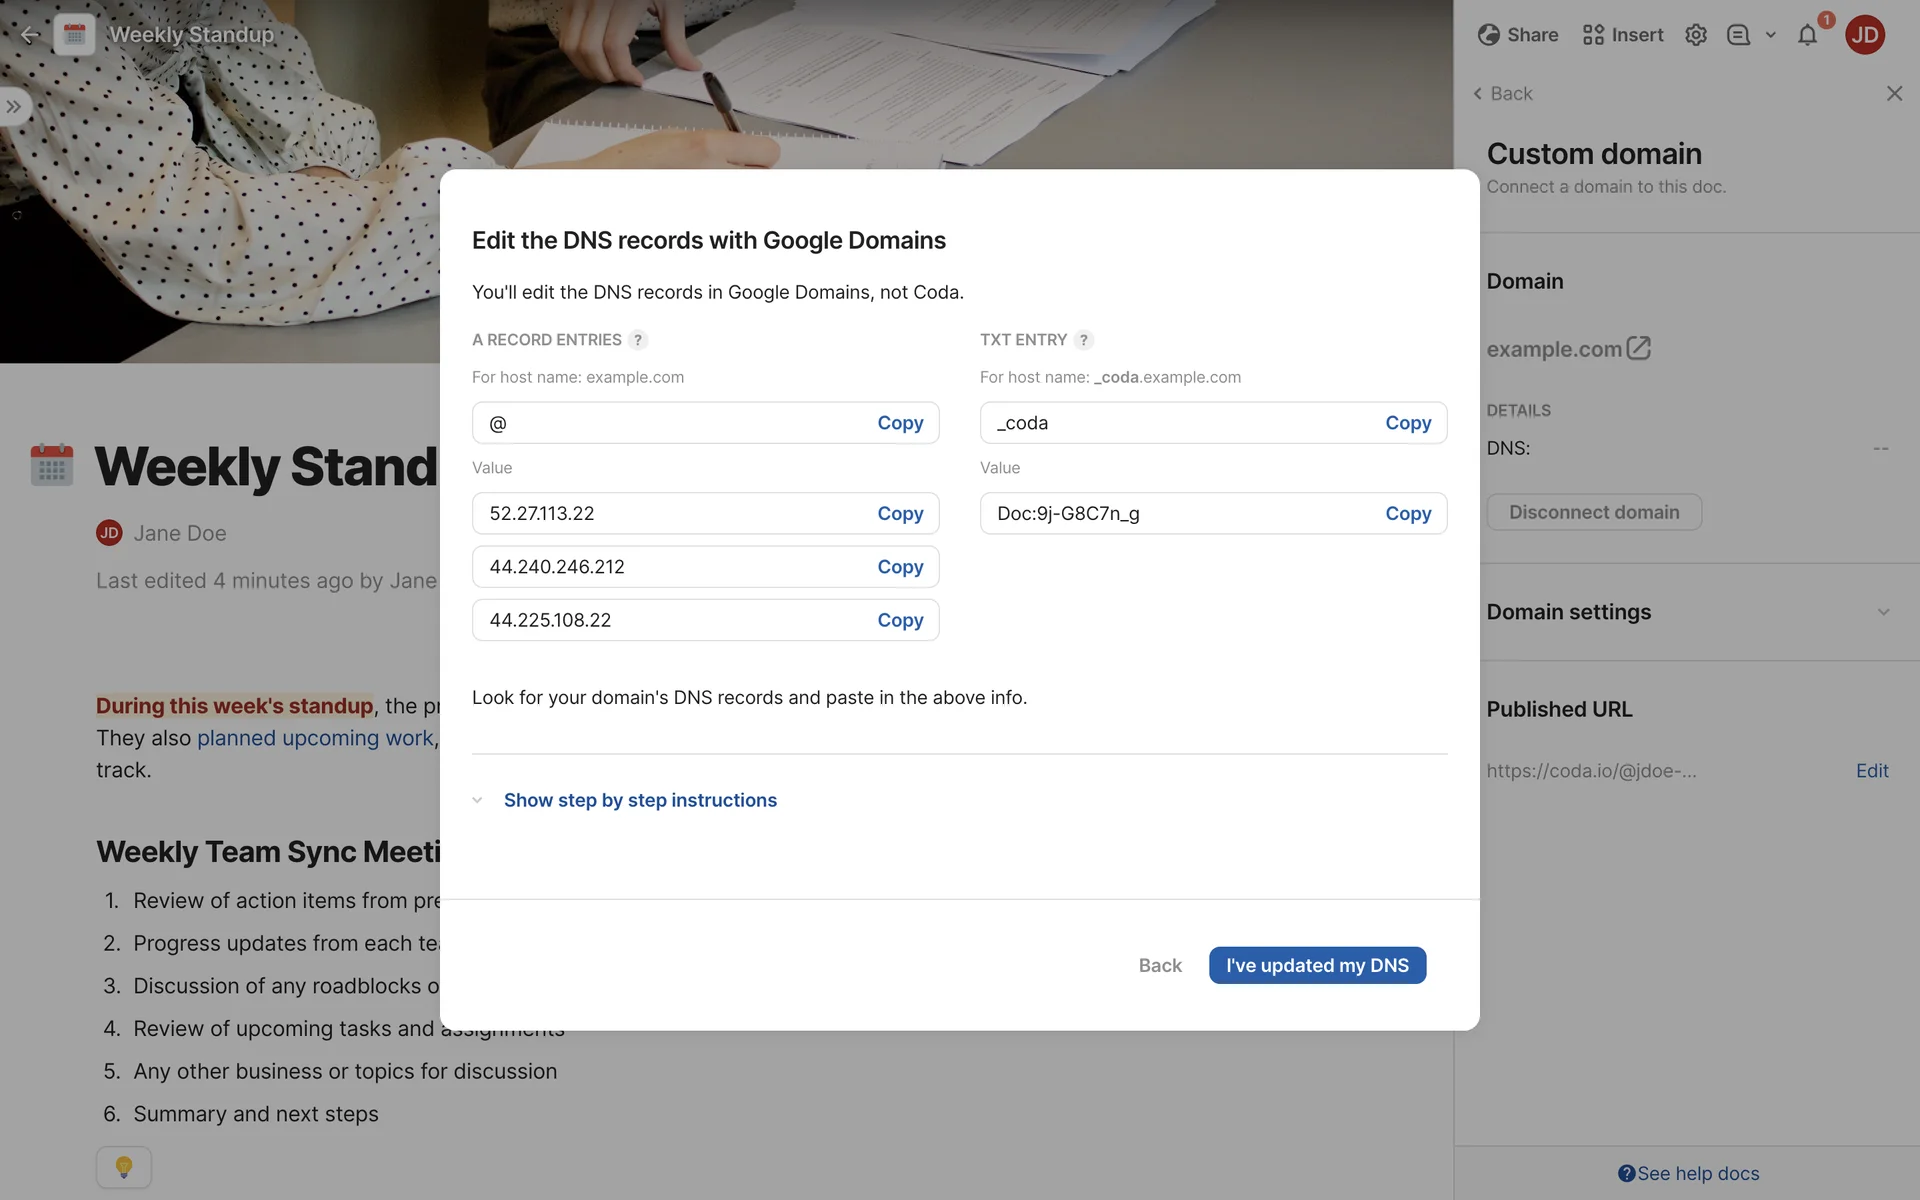Click Back in the DNS dialog
This screenshot has width=1920, height=1200.
point(1160,965)
